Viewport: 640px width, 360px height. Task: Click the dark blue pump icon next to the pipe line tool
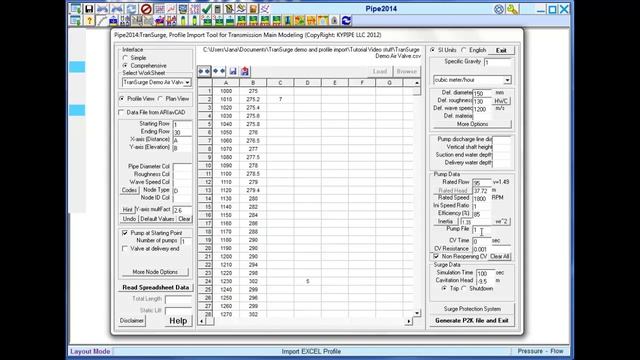click(113, 20)
